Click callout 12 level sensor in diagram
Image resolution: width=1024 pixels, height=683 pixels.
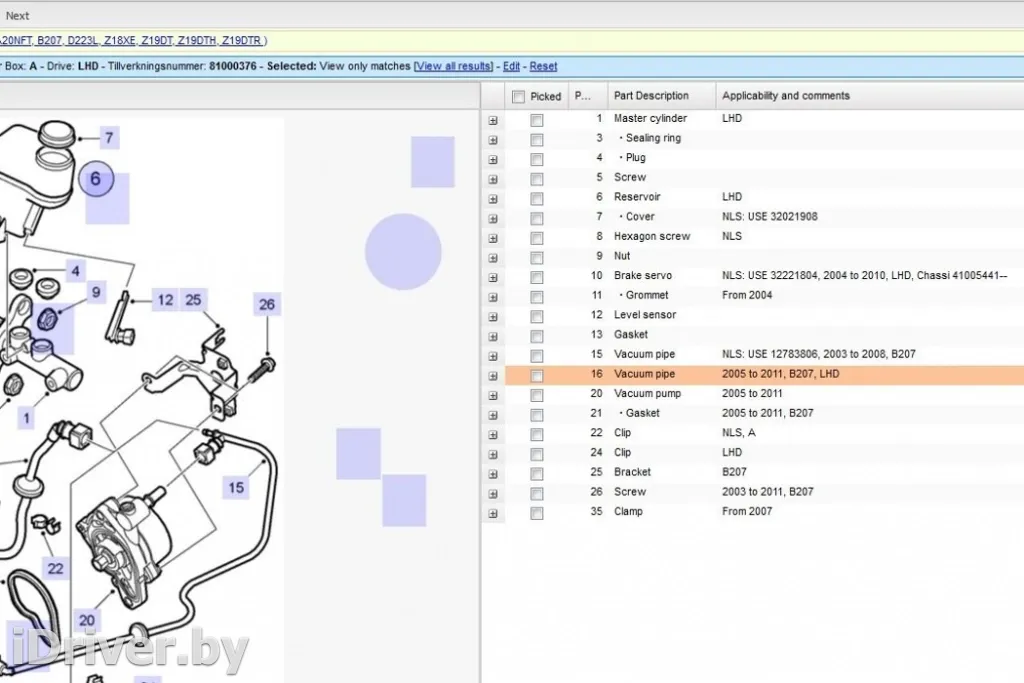click(x=165, y=299)
